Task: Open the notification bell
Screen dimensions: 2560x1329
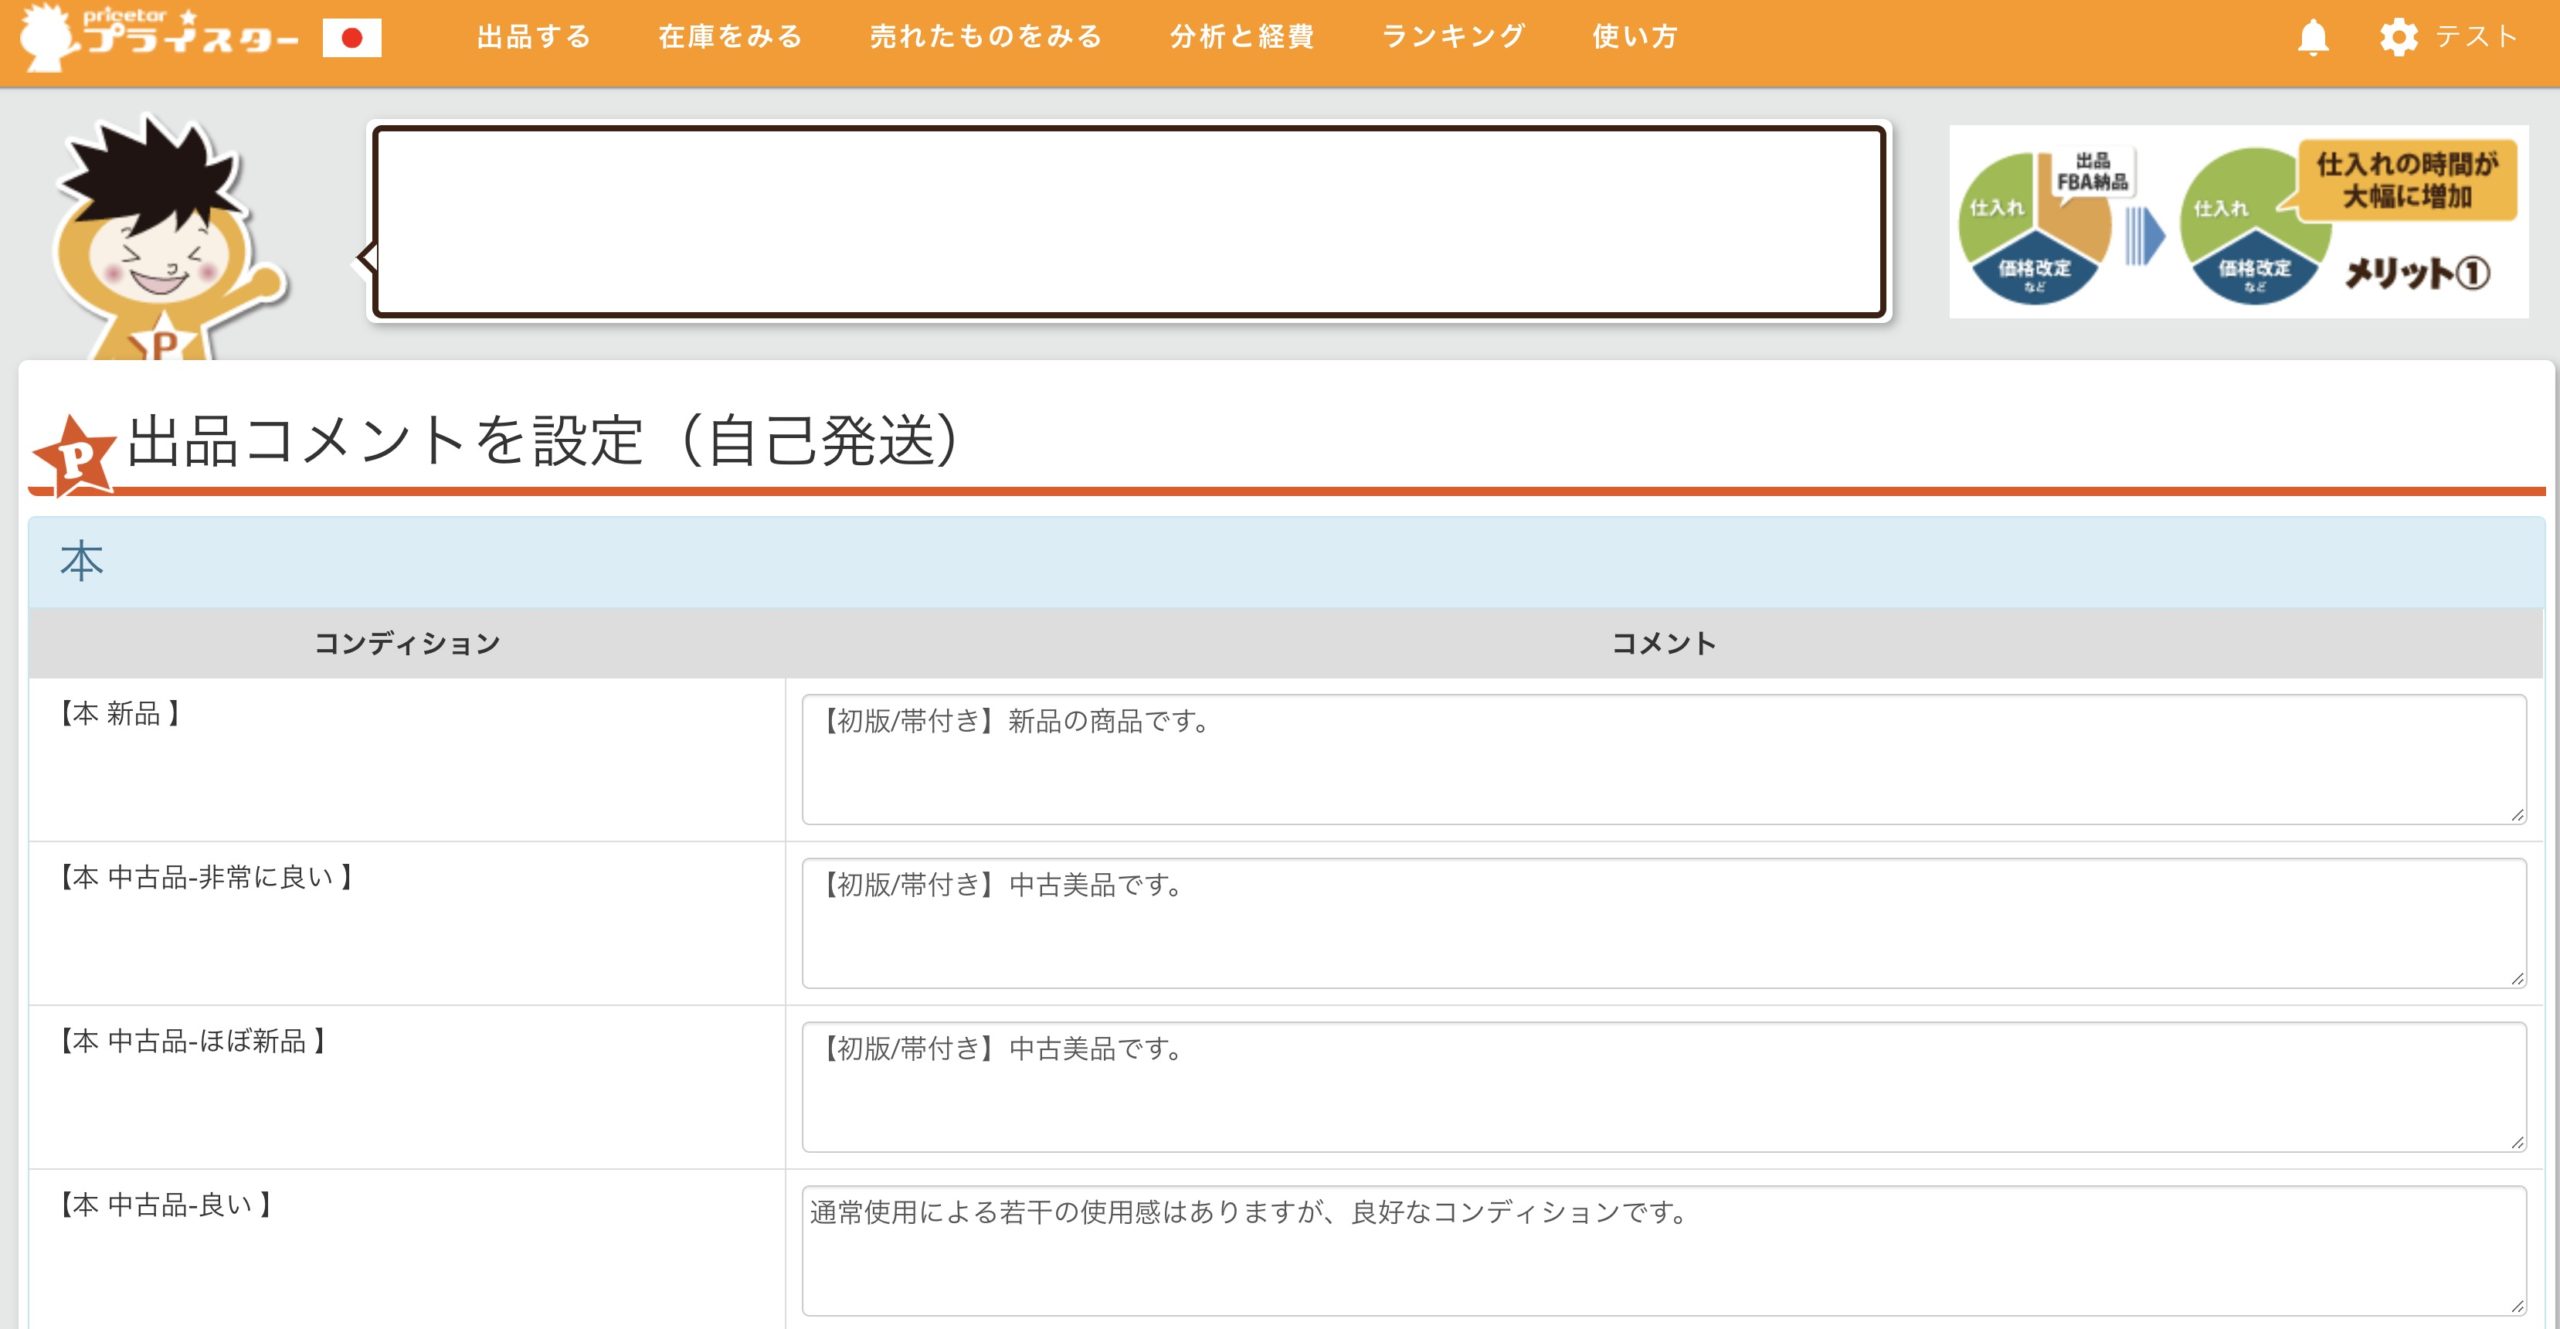Action: coord(2312,38)
